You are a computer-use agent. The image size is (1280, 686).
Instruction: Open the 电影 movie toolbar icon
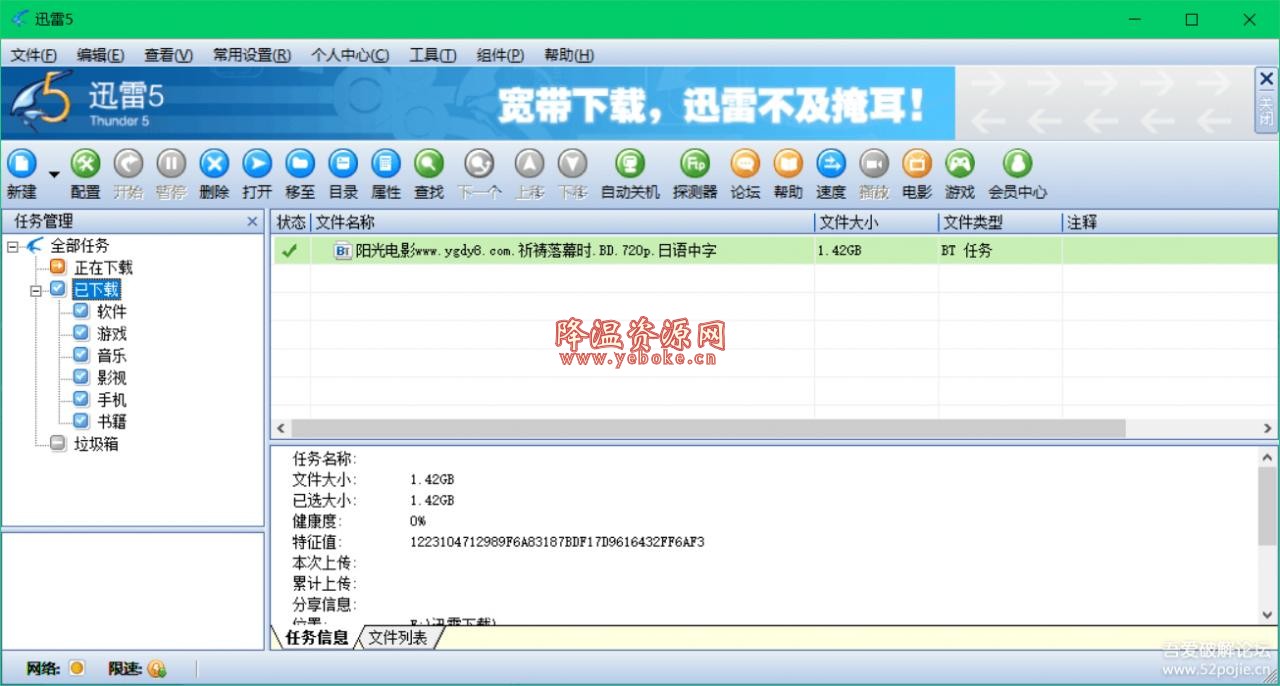click(x=917, y=163)
